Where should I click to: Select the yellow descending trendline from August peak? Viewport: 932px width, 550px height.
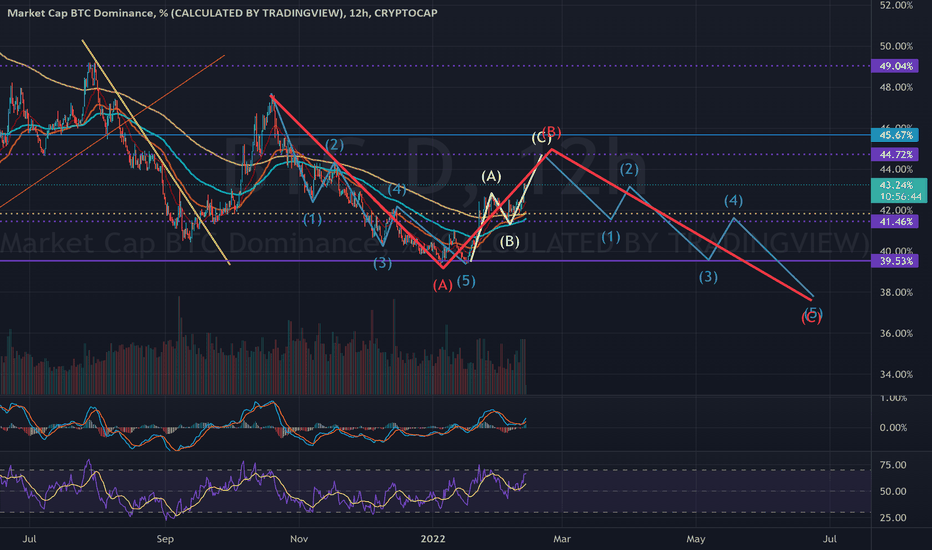[x=156, y=153]
